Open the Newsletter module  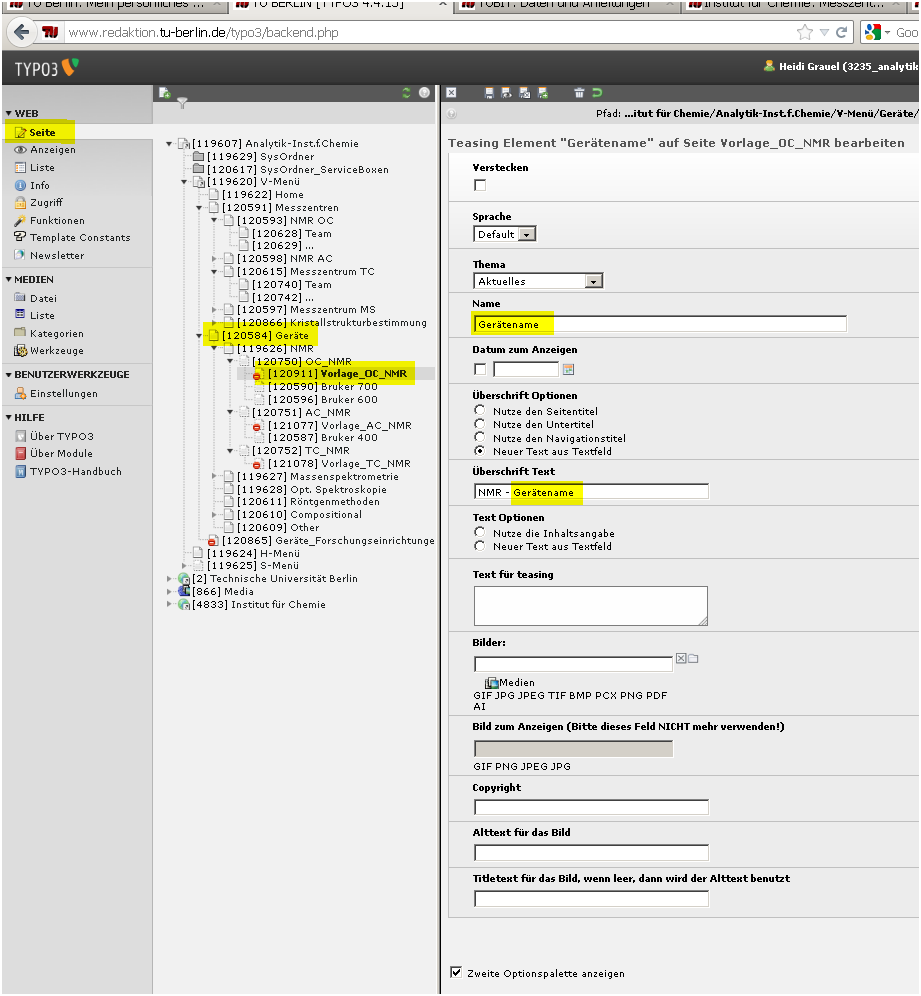49,255
